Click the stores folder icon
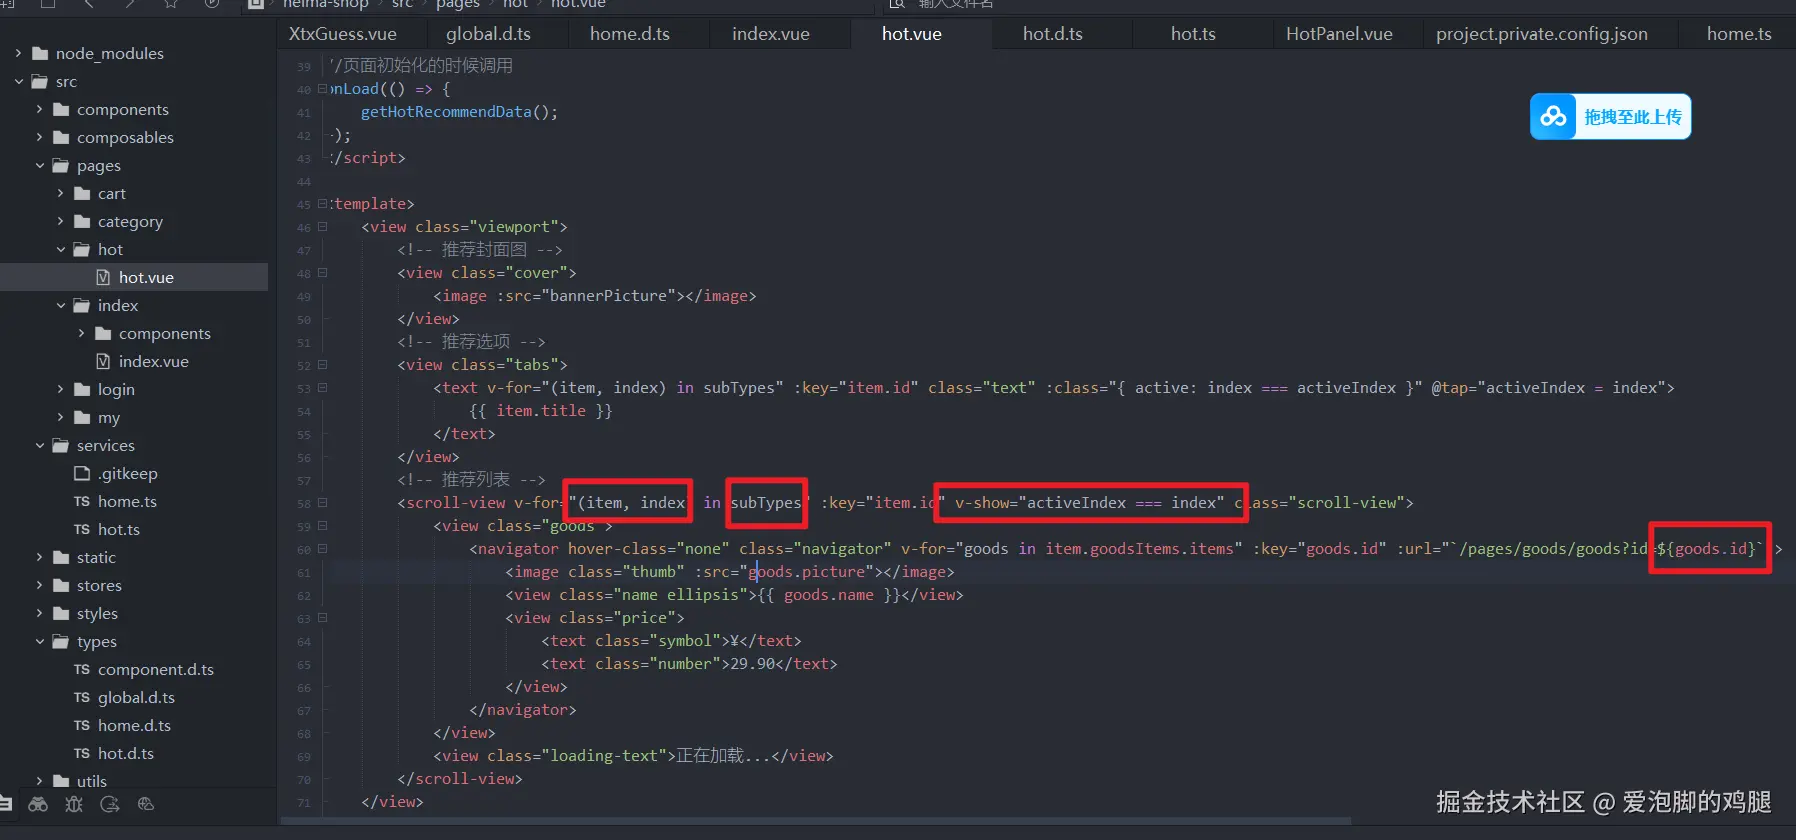This screenshot has height=840, width=1796. pyautogui.click(x=61, y=585)
